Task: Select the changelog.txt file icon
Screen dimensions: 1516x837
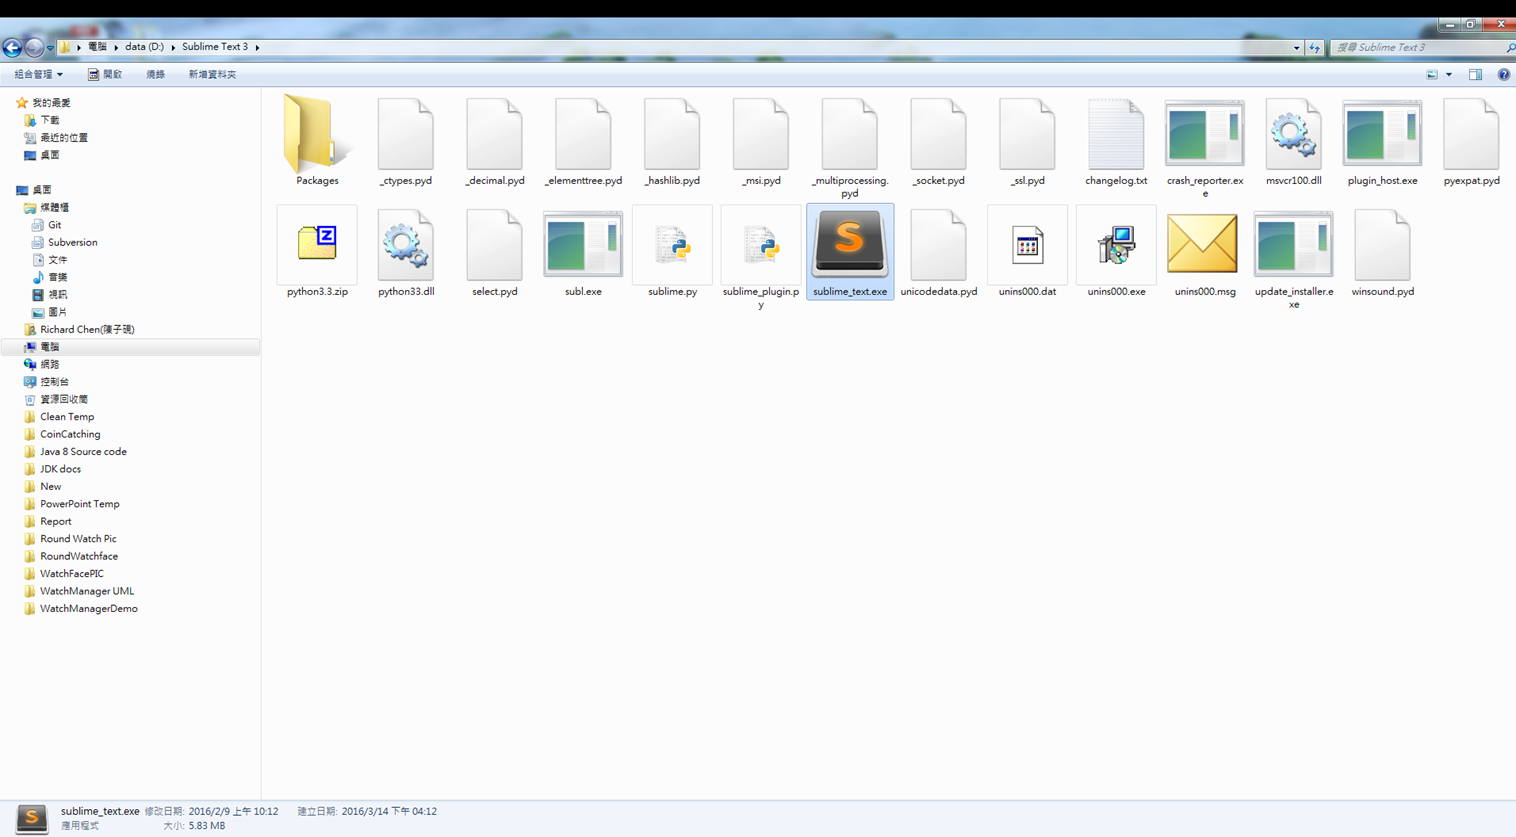Action: point(1116,134)
